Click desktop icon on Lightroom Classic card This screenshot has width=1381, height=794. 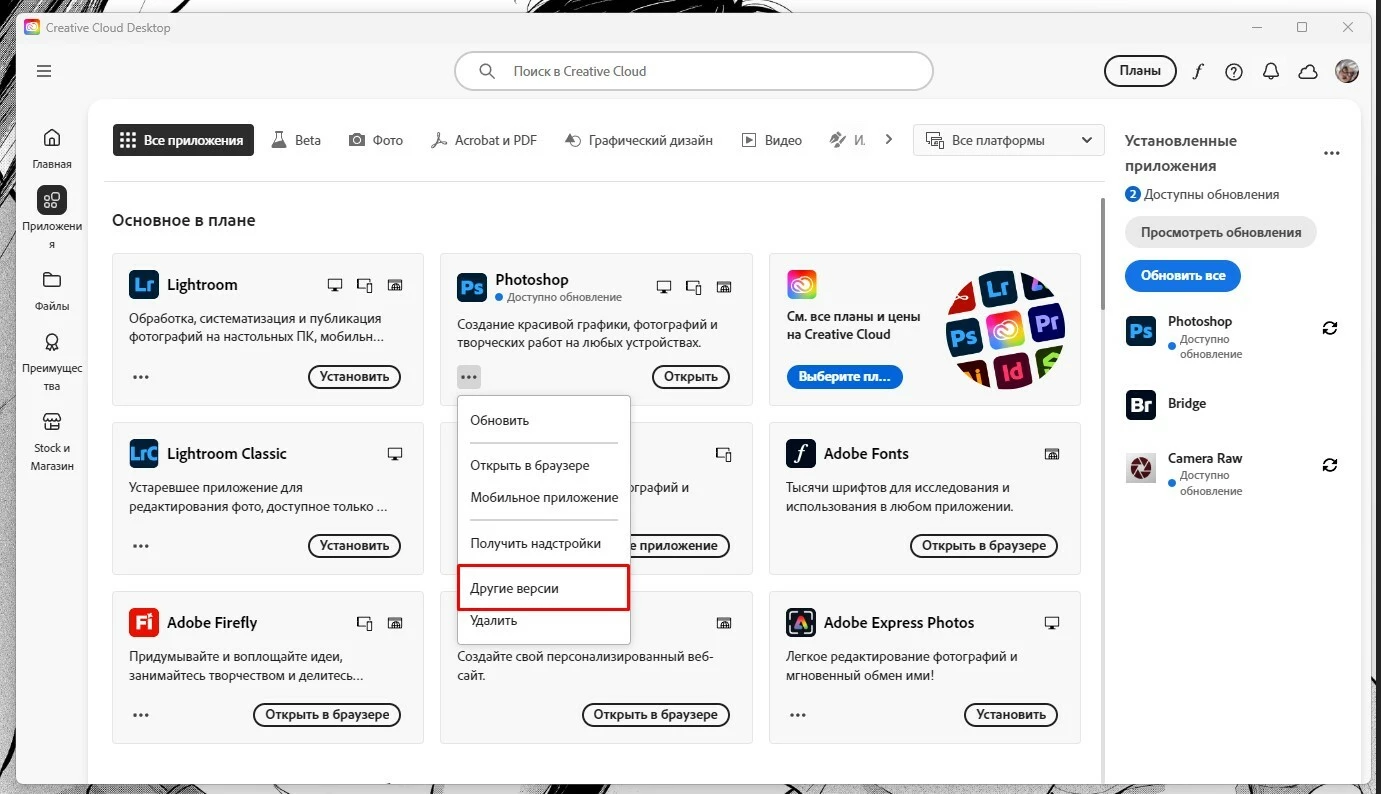[x=395, y=454]
